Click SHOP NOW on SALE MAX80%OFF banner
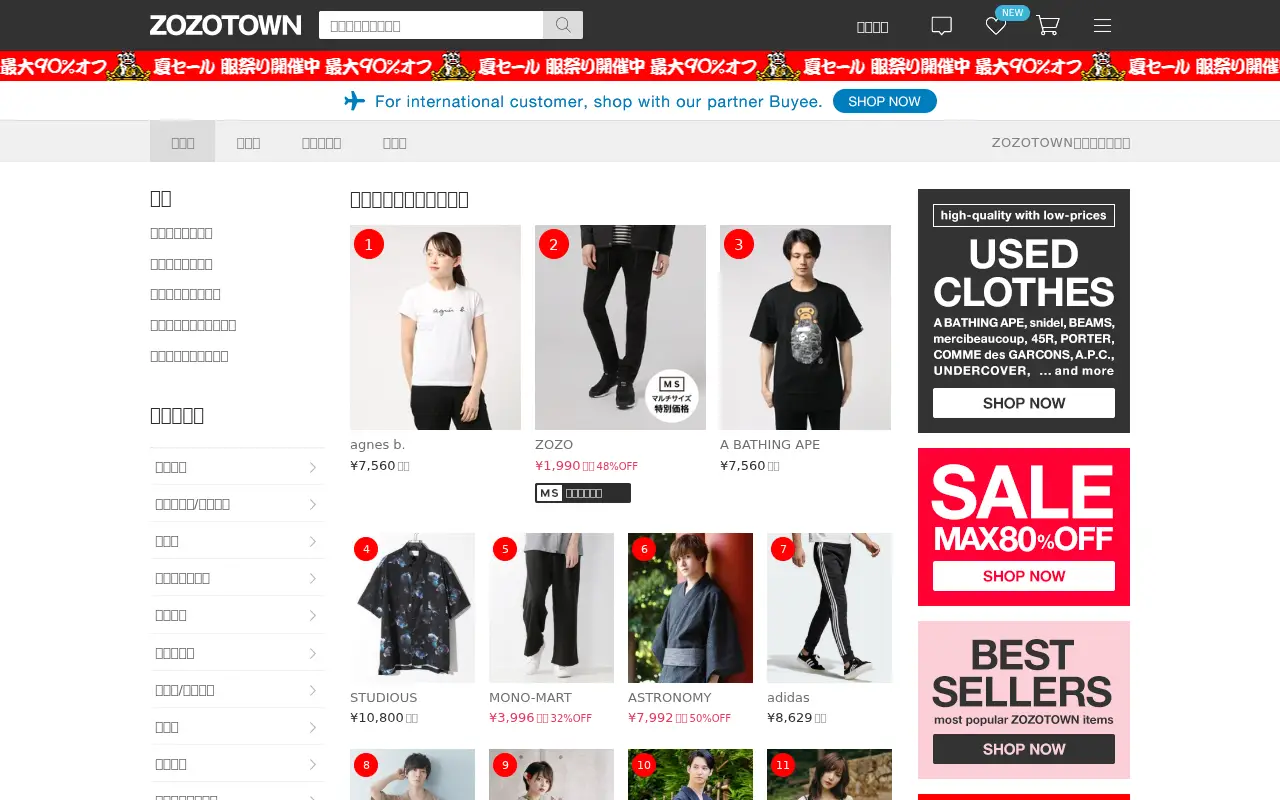This screenshot has height=800, width=1280. (1024, 576)
